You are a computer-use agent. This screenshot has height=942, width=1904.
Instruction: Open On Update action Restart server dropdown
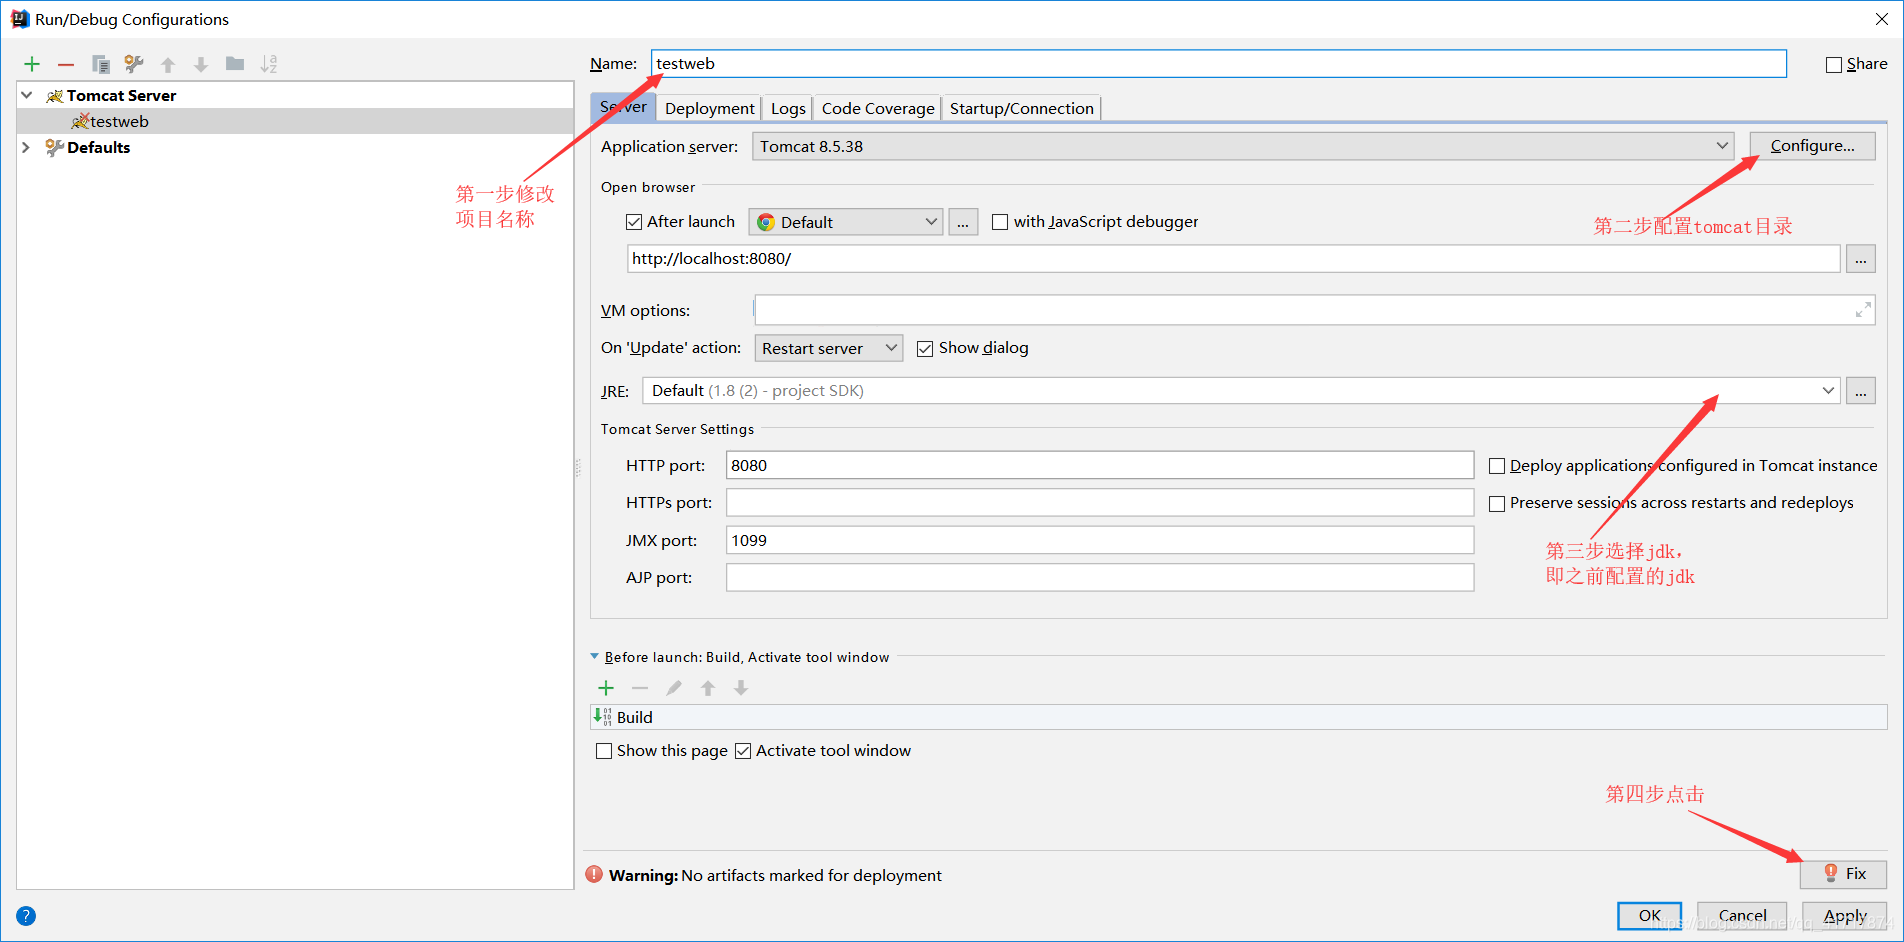(x=829, y=348)
